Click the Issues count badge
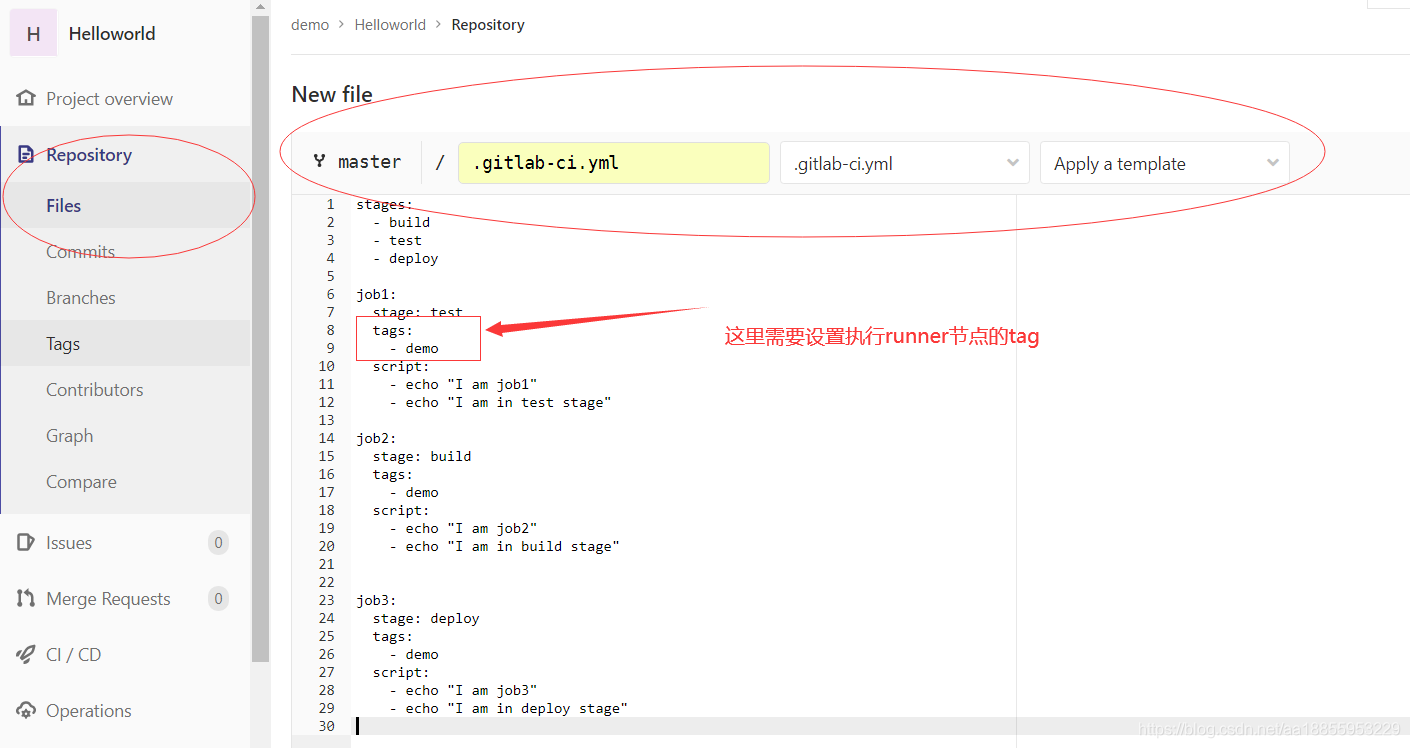Viewport: 1410px width, 748px height. coord(218,542)
